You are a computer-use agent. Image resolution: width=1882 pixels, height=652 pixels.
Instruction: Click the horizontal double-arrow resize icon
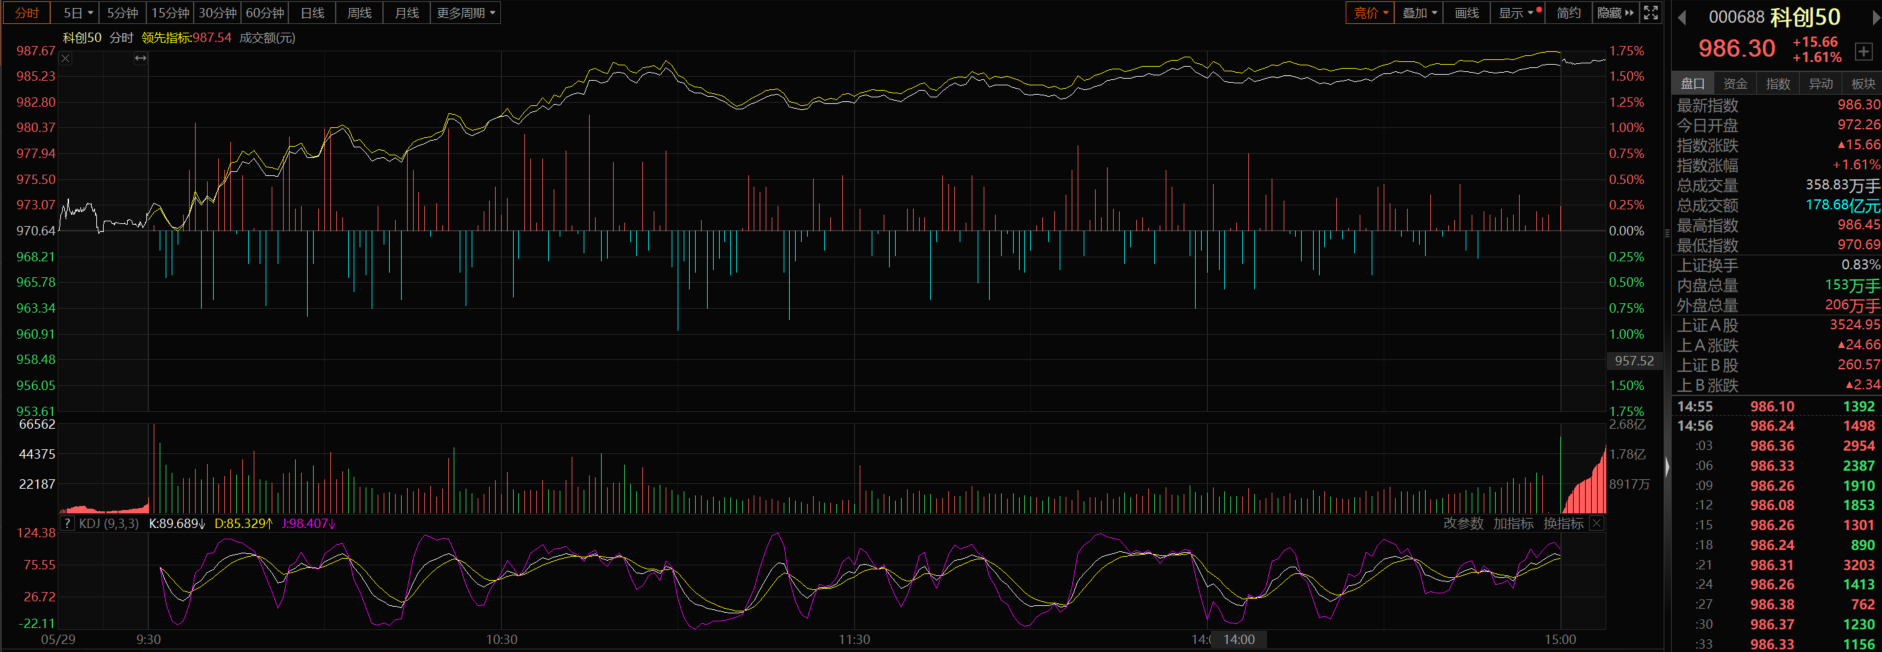[x=140, y=59]
